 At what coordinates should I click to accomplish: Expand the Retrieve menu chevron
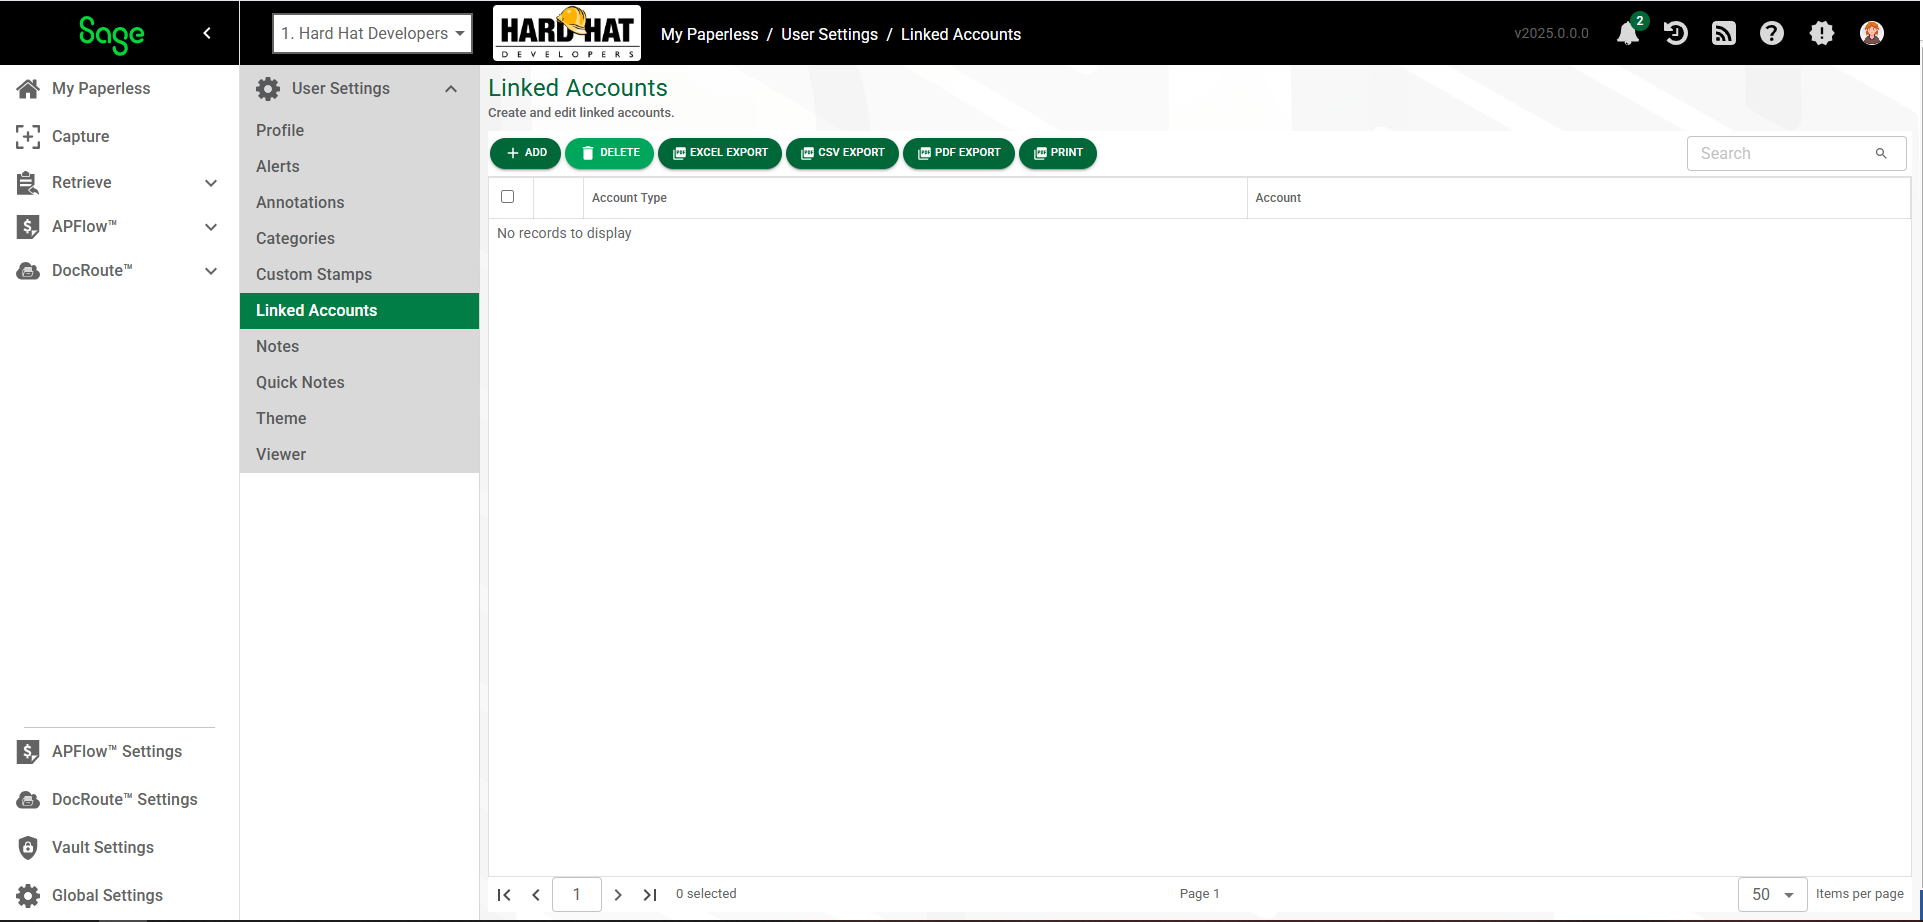point(211,183)
